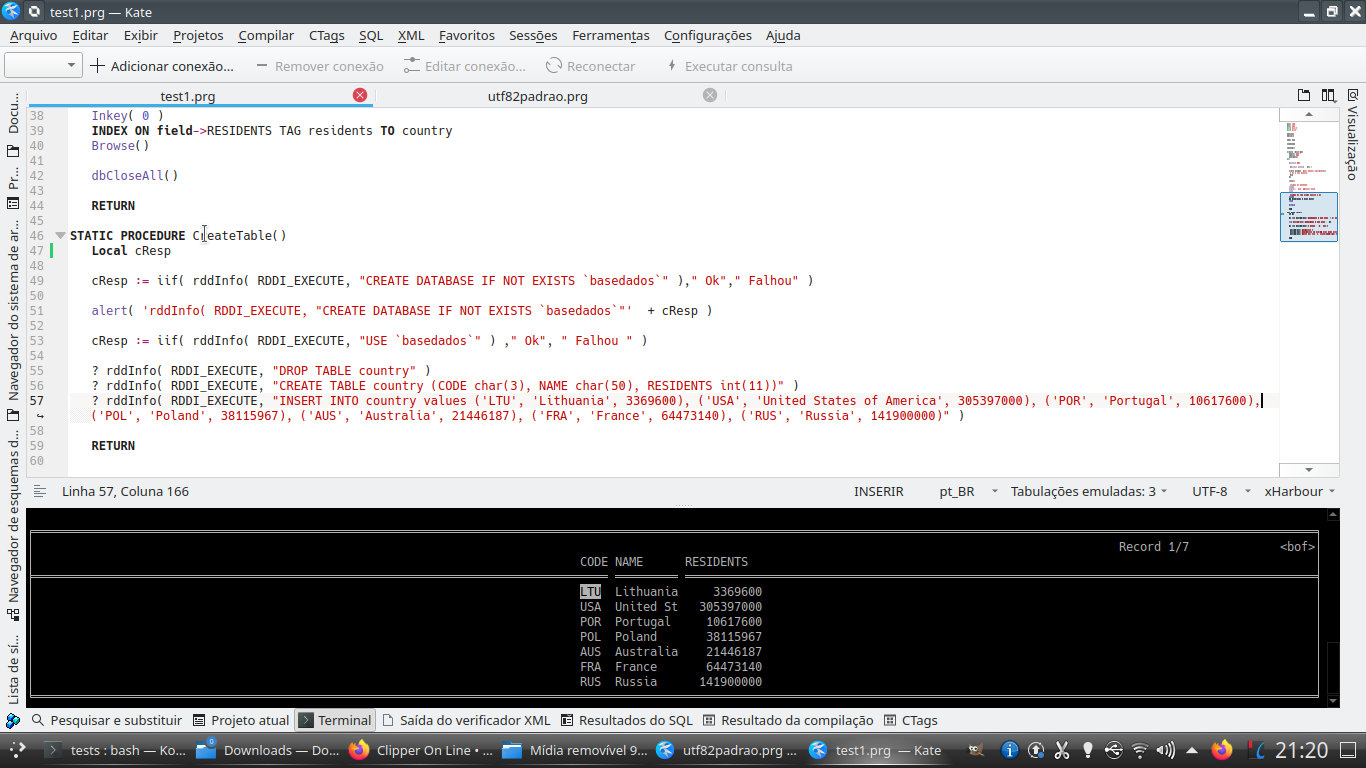Click the Linha 57, Coluna 166 indicator
This screenshot has width=1366, height=768.
click(x=125, y=491)
